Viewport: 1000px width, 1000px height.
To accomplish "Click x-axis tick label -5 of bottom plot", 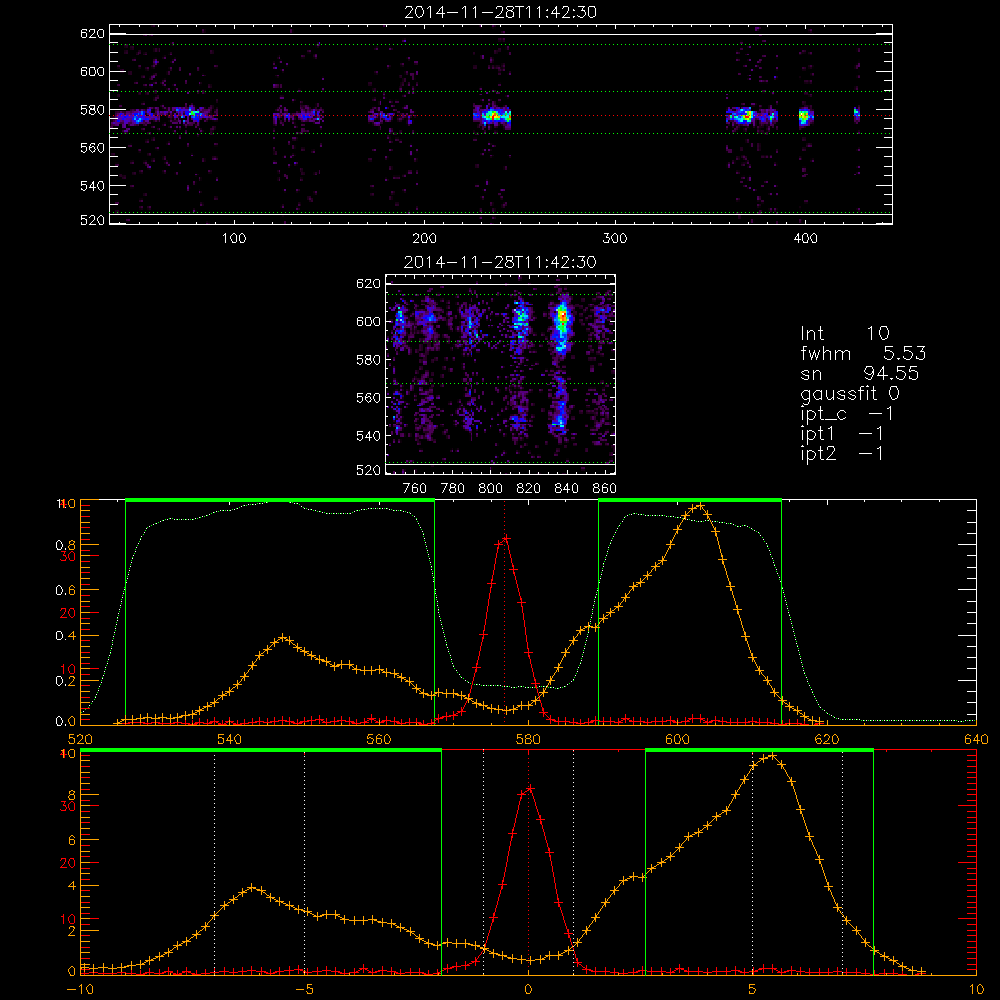I will pos(304,989).
